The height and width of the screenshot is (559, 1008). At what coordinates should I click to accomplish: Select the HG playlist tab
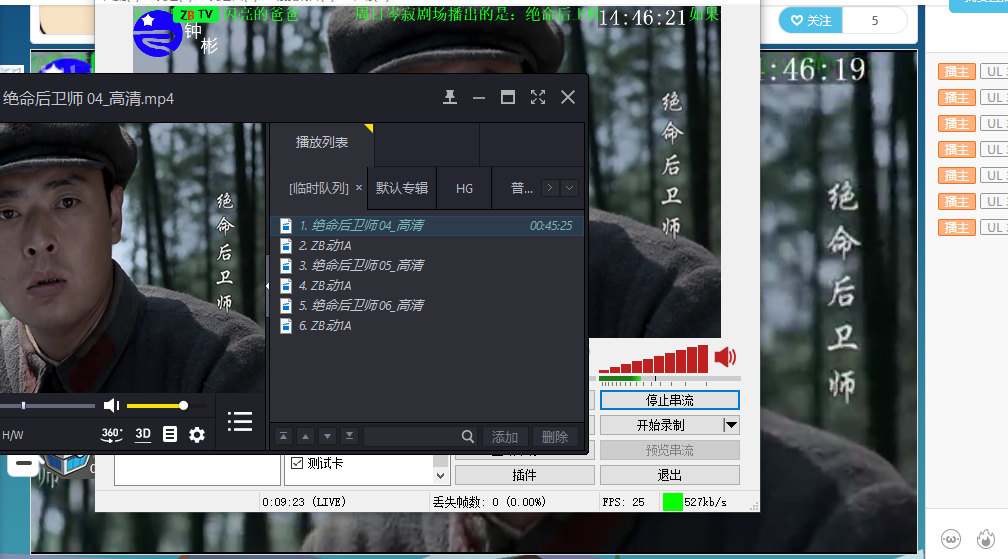(x=464, y=188)
